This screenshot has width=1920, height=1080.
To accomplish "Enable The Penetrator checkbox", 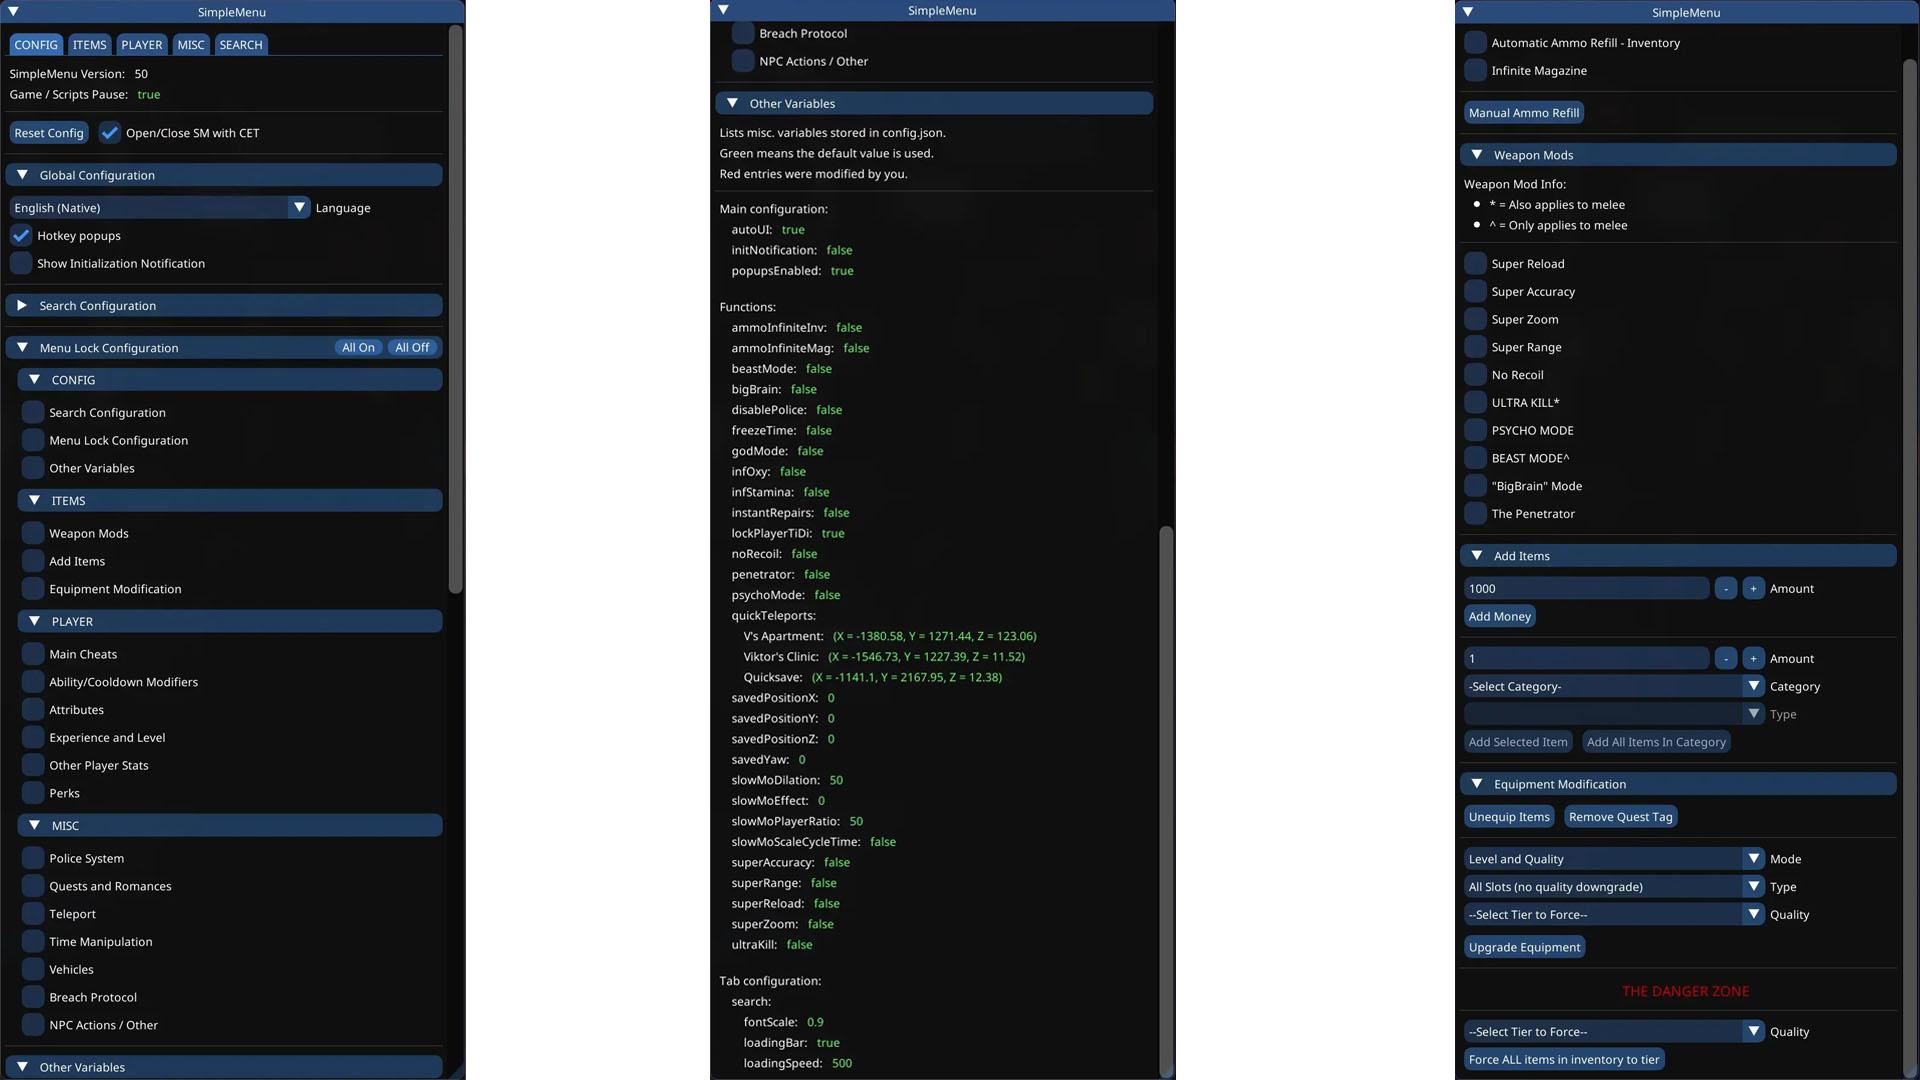I will (x=1475, y=514).
